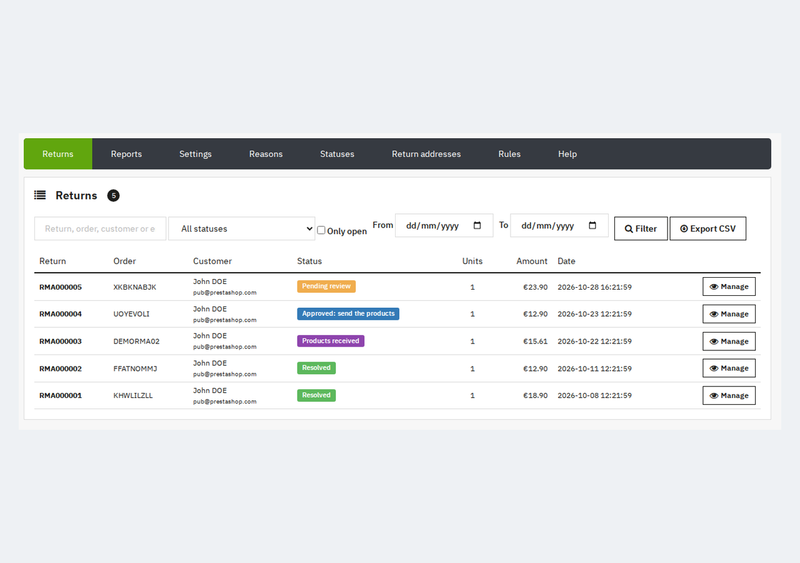800x563 pixels.
Task: Select return number RMA000005
Action: [60, 287]
